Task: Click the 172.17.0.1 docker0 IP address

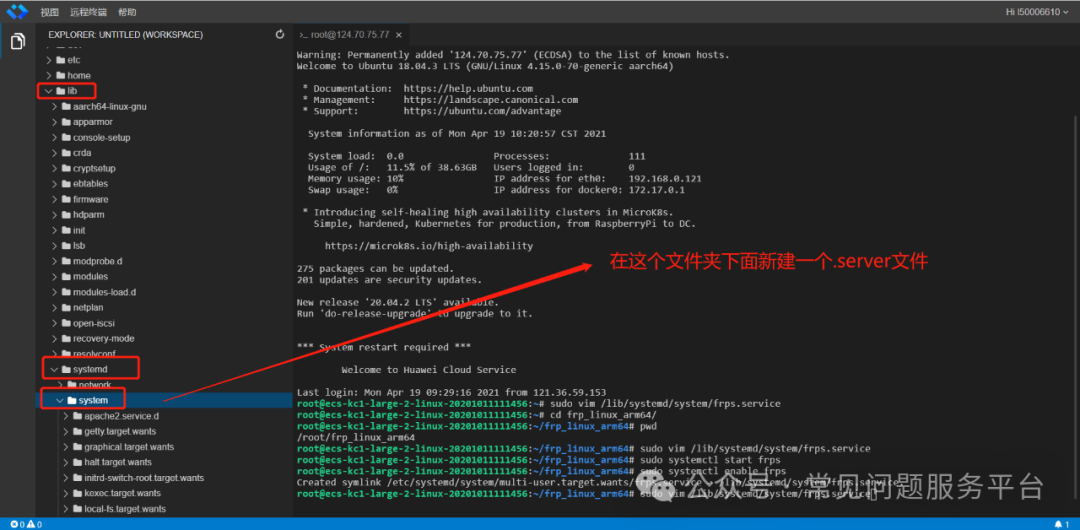Action: (x=657, y=190)
